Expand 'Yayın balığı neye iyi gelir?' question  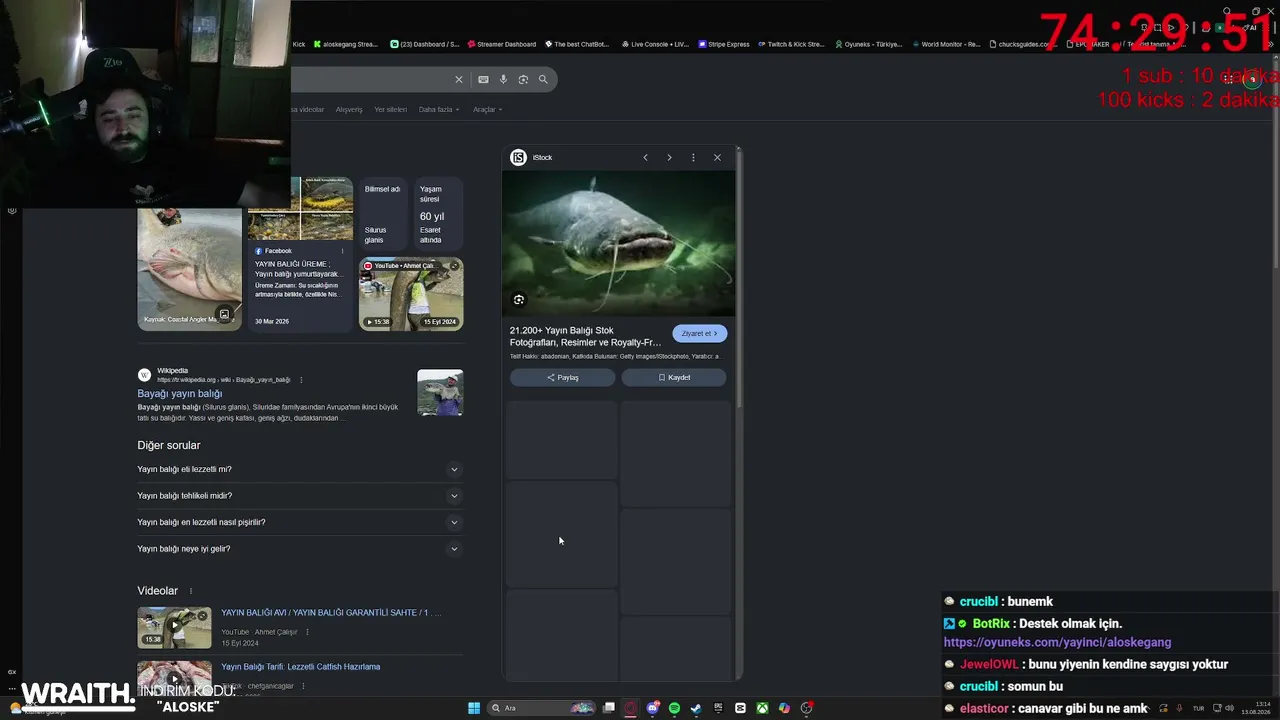click(299, 549)
